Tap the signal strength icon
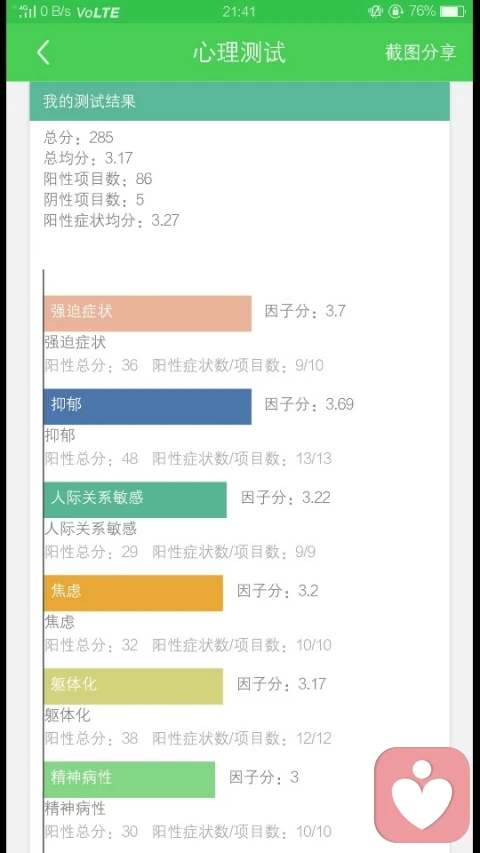480x853 pixels. click(27, 11)
